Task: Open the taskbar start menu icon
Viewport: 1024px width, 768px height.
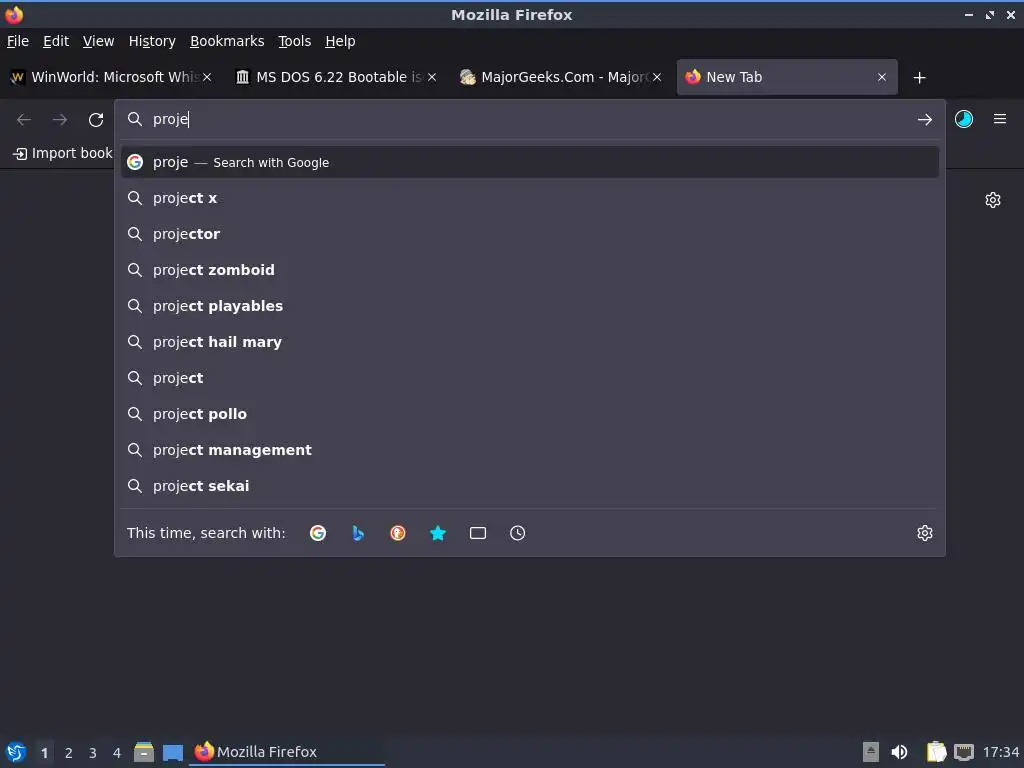Action: tap(16, 752)
